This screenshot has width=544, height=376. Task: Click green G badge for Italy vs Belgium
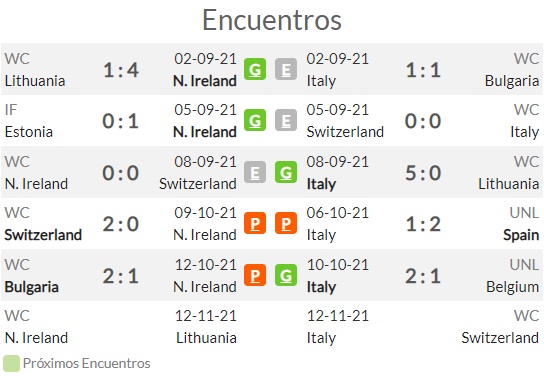click(x=286, y=275)
